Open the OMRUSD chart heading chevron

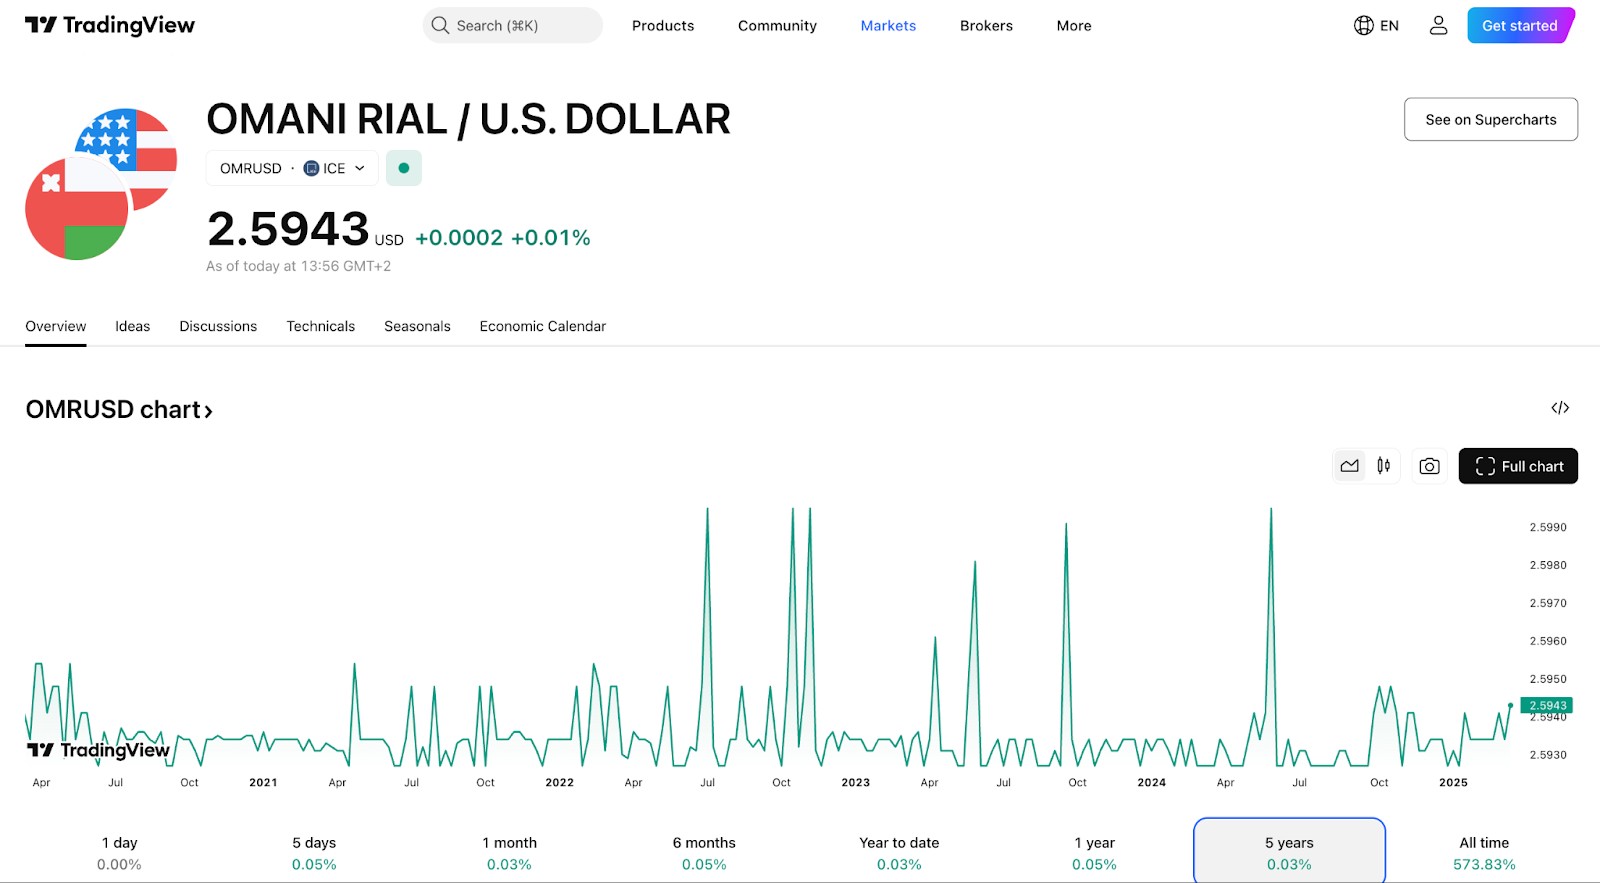click(x=209, y=411)
